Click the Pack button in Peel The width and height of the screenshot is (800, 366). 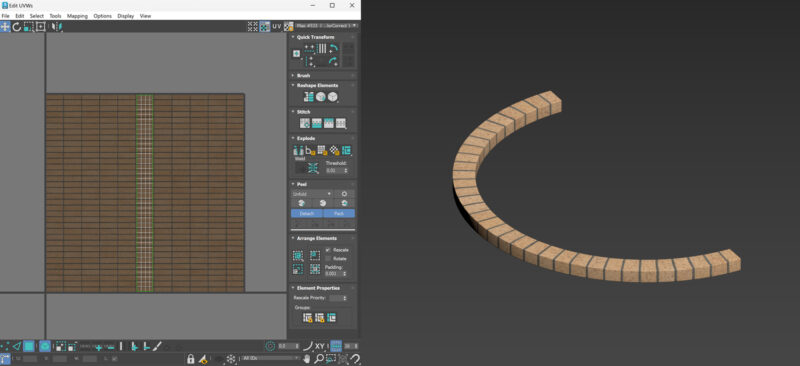click(339, 213)
